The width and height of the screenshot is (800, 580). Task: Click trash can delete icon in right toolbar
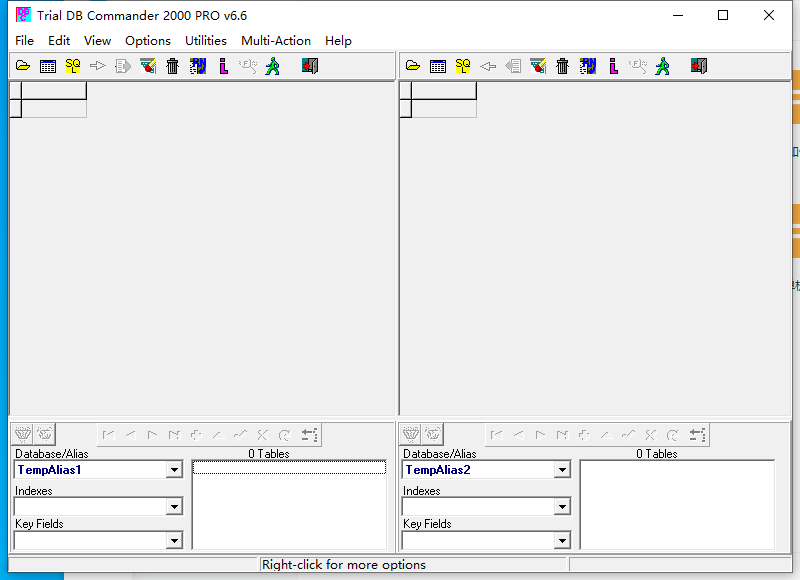click(563, 66)
